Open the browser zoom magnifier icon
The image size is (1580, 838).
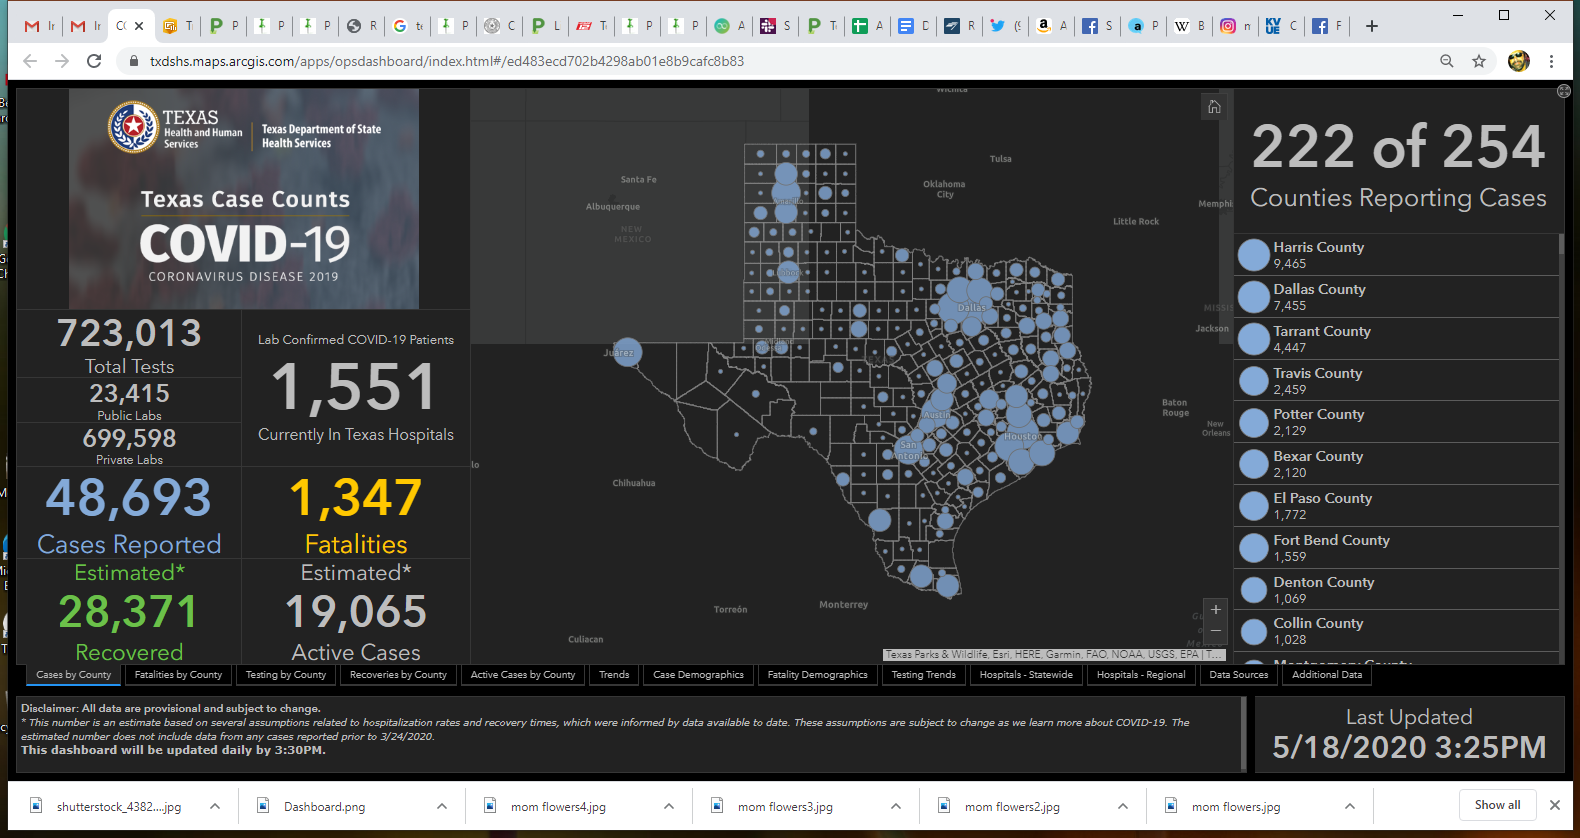(1447, 61)
